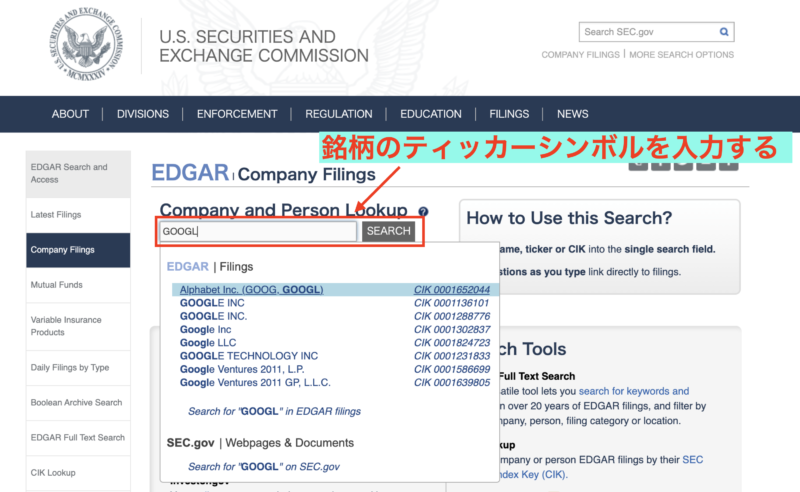Image resolution: width=800 pixels, height=492 pixels.
Task: Select EDGAR Search and Access in sidebar
Action: [x=78, y=174]
